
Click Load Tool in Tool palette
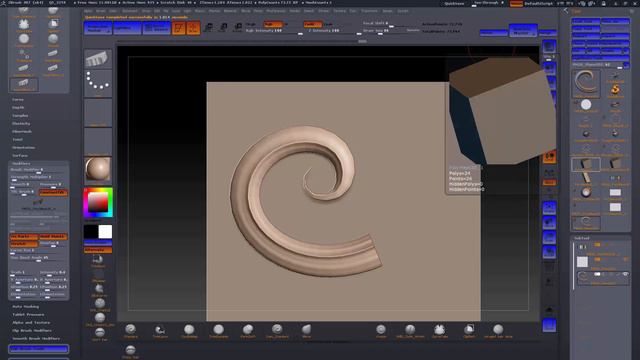point(586,21)
